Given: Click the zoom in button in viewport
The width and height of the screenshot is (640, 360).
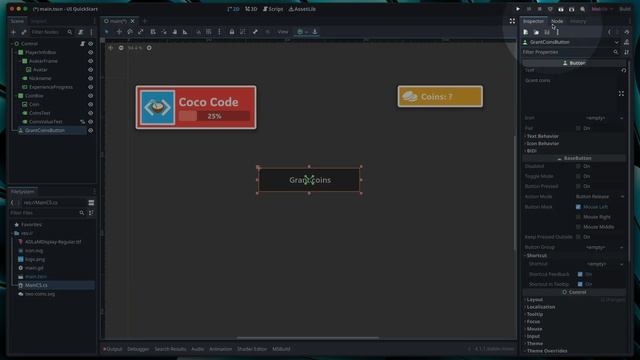Looking at the screenshot, I should point(149,48).
